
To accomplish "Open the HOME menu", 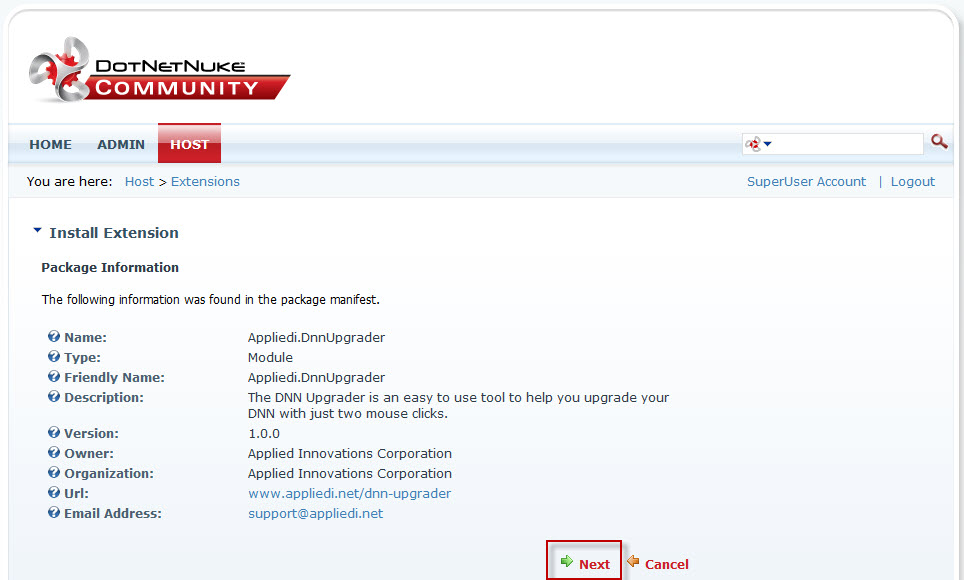I will pyautogui.click(x=50, y=145).
